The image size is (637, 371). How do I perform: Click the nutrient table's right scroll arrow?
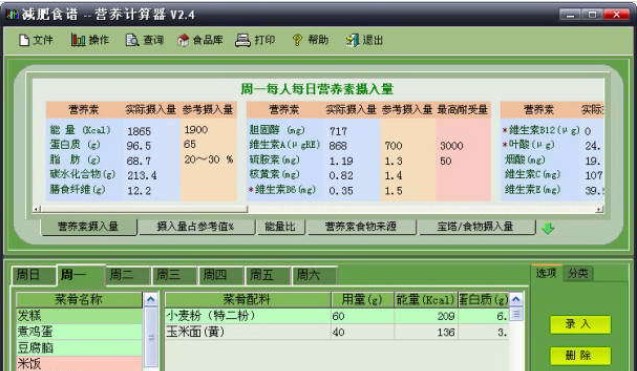pos(599,209)
